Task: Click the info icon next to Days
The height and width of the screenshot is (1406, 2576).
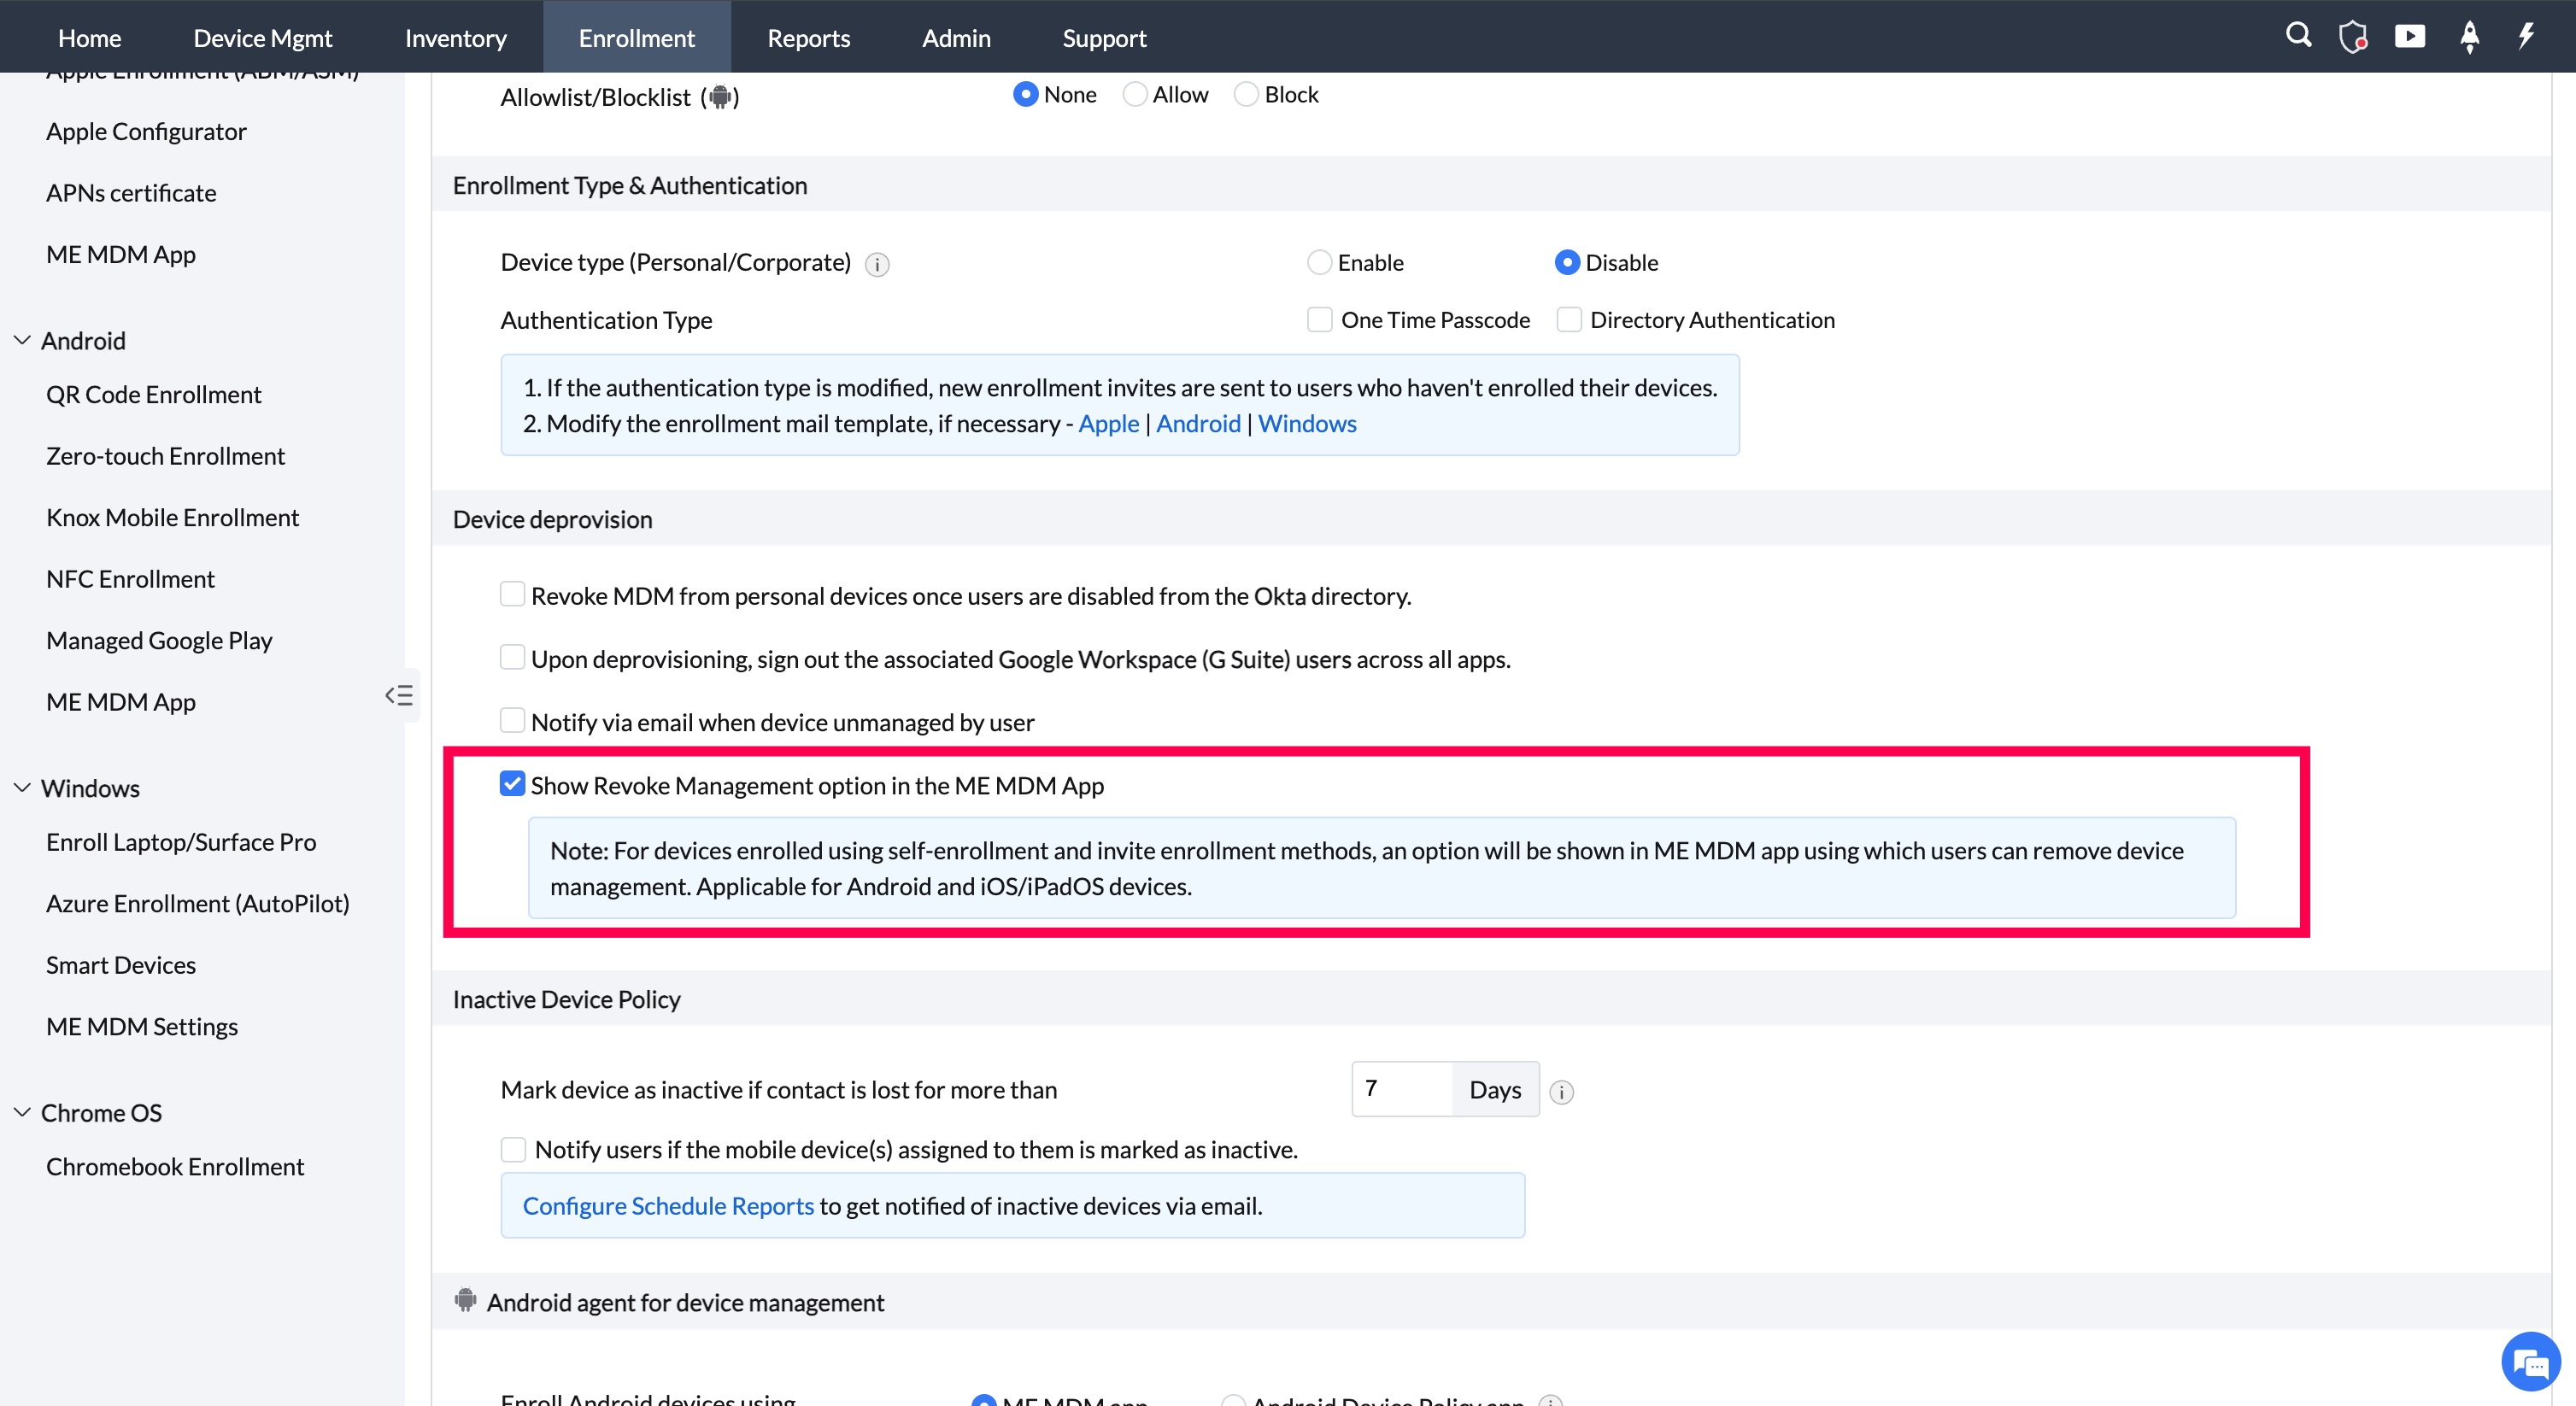Action: pos(1561,1092)
